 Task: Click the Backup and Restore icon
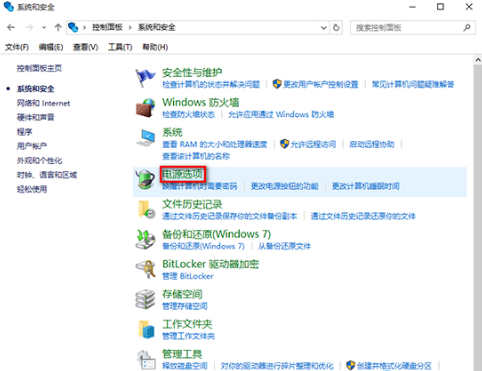pos(145,239)
